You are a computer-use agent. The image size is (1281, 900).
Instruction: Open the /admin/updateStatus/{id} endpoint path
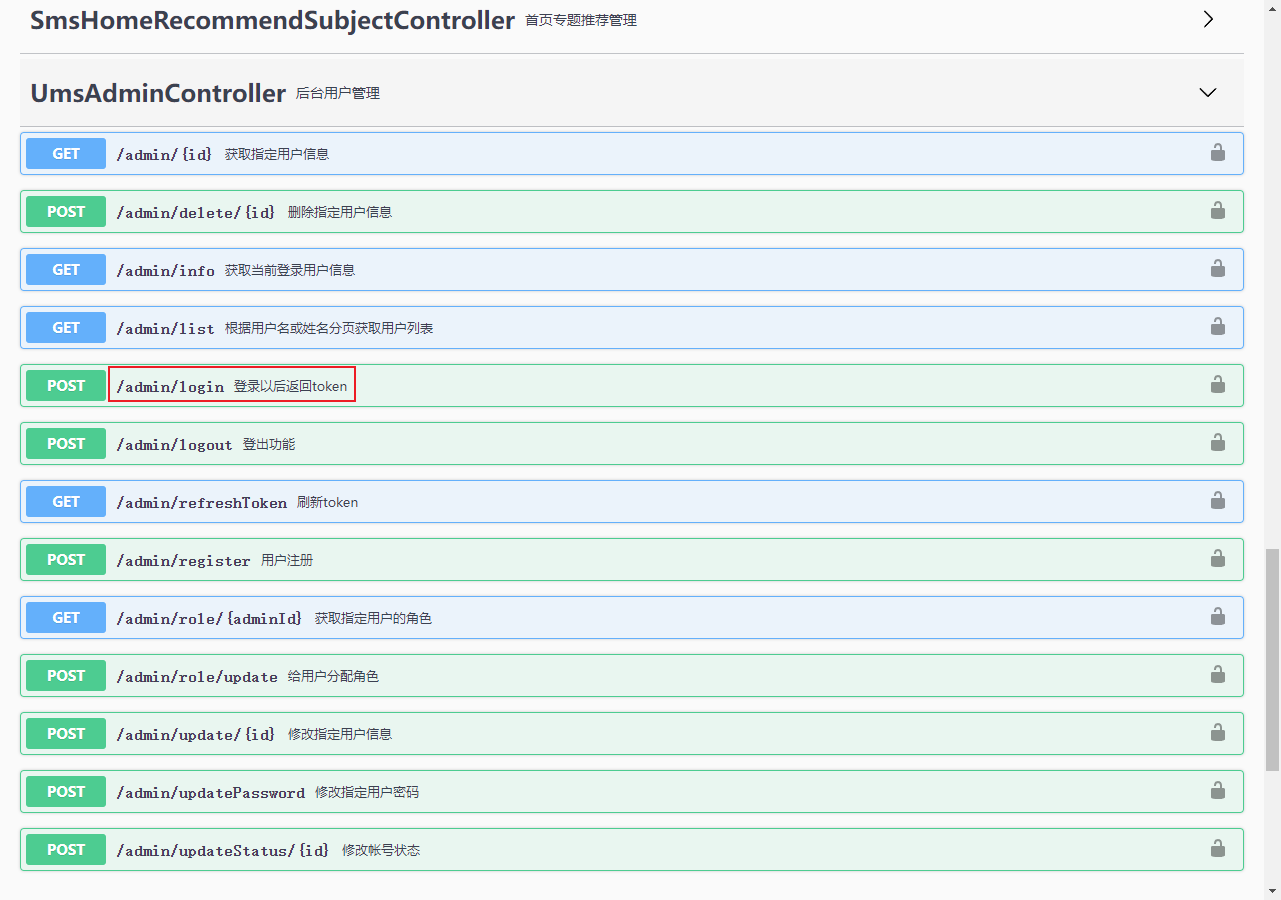[x=223, y=850]
